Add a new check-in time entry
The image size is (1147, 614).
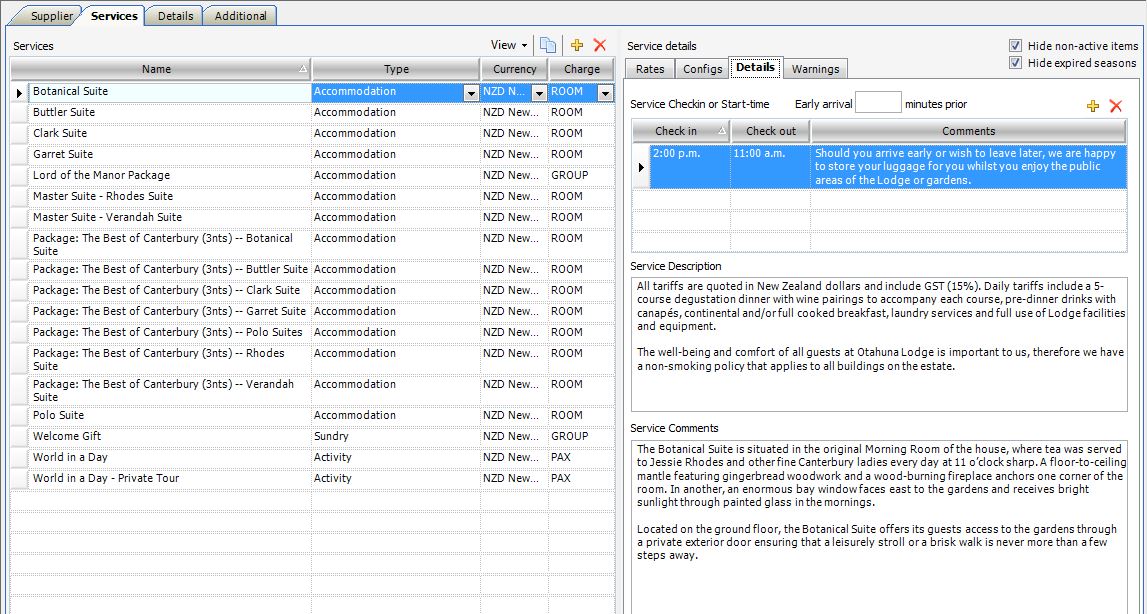pyautogui.click(x=1093, y=104)
